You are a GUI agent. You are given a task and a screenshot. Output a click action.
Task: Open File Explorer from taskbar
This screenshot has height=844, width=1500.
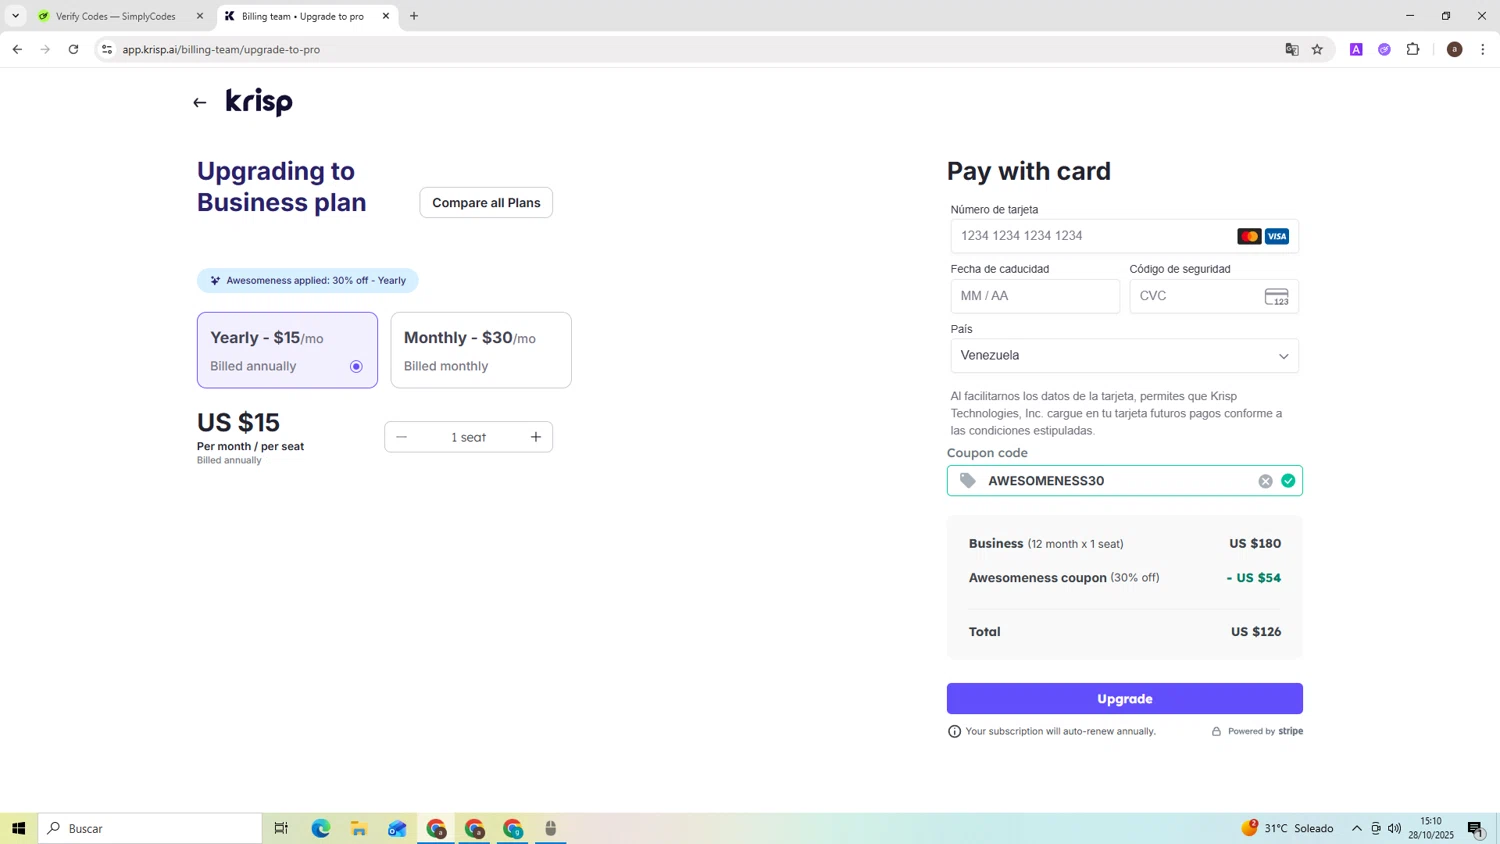pos(359,828)
